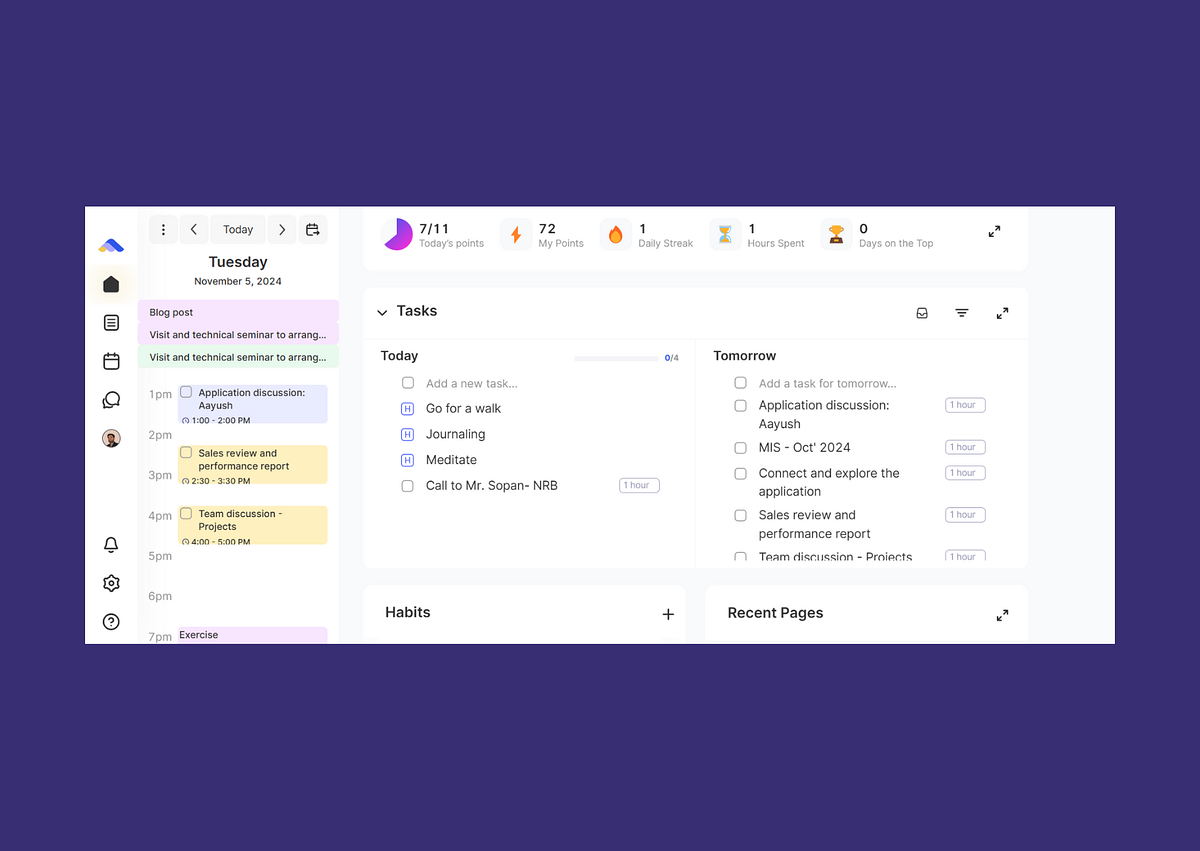The width and height of the screenshot is (1200, 851).
Task: Check tomorrow's Application discussion: Aayush task
Action: (740, 406)
